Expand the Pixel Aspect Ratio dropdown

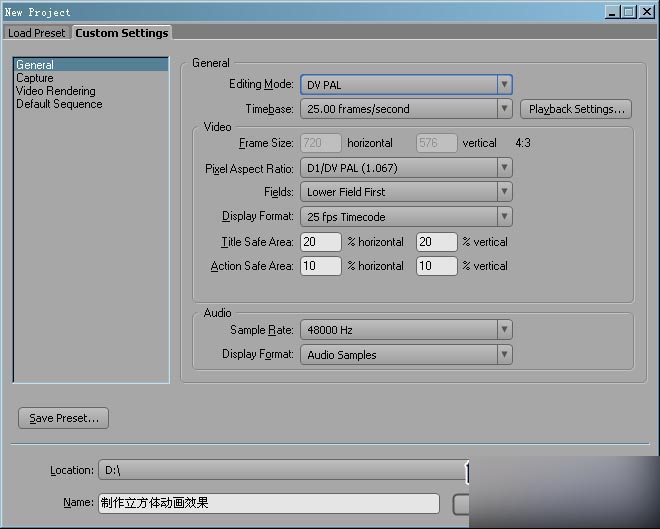(x=406, y=168)
